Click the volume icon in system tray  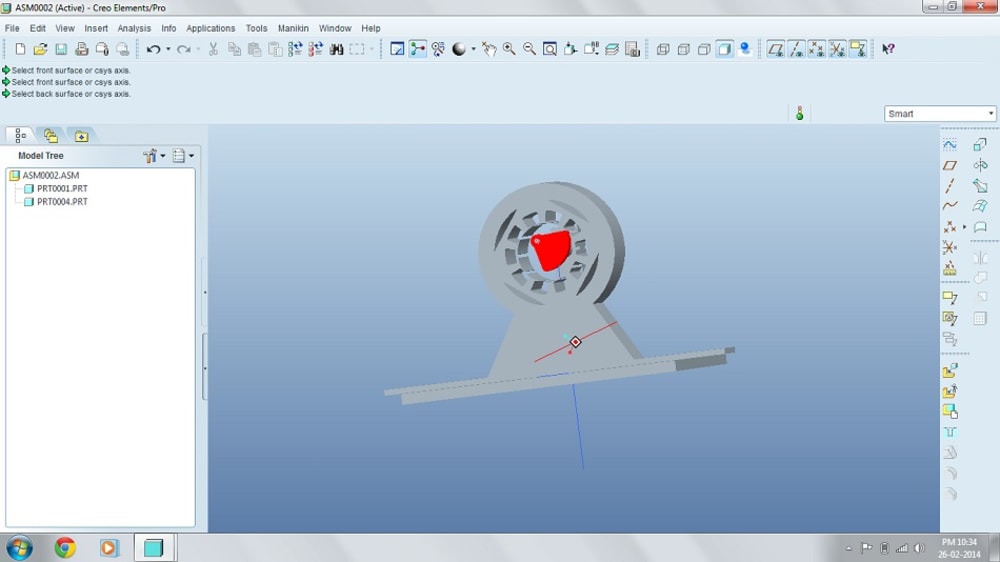[919, 548]
